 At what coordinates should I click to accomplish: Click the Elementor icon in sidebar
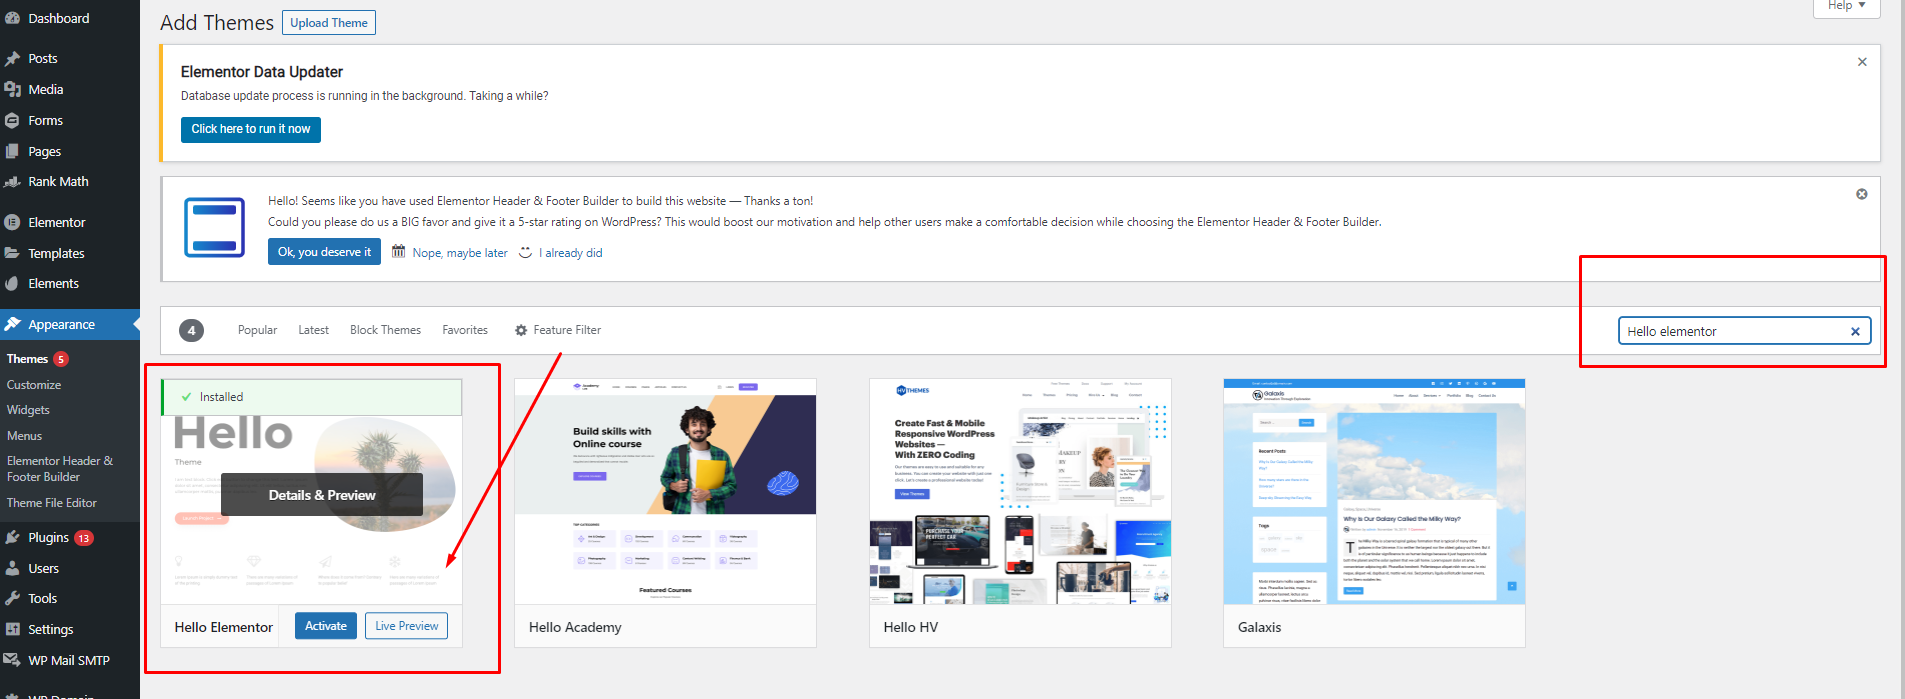pyautogui.click(x=12, y=223)
